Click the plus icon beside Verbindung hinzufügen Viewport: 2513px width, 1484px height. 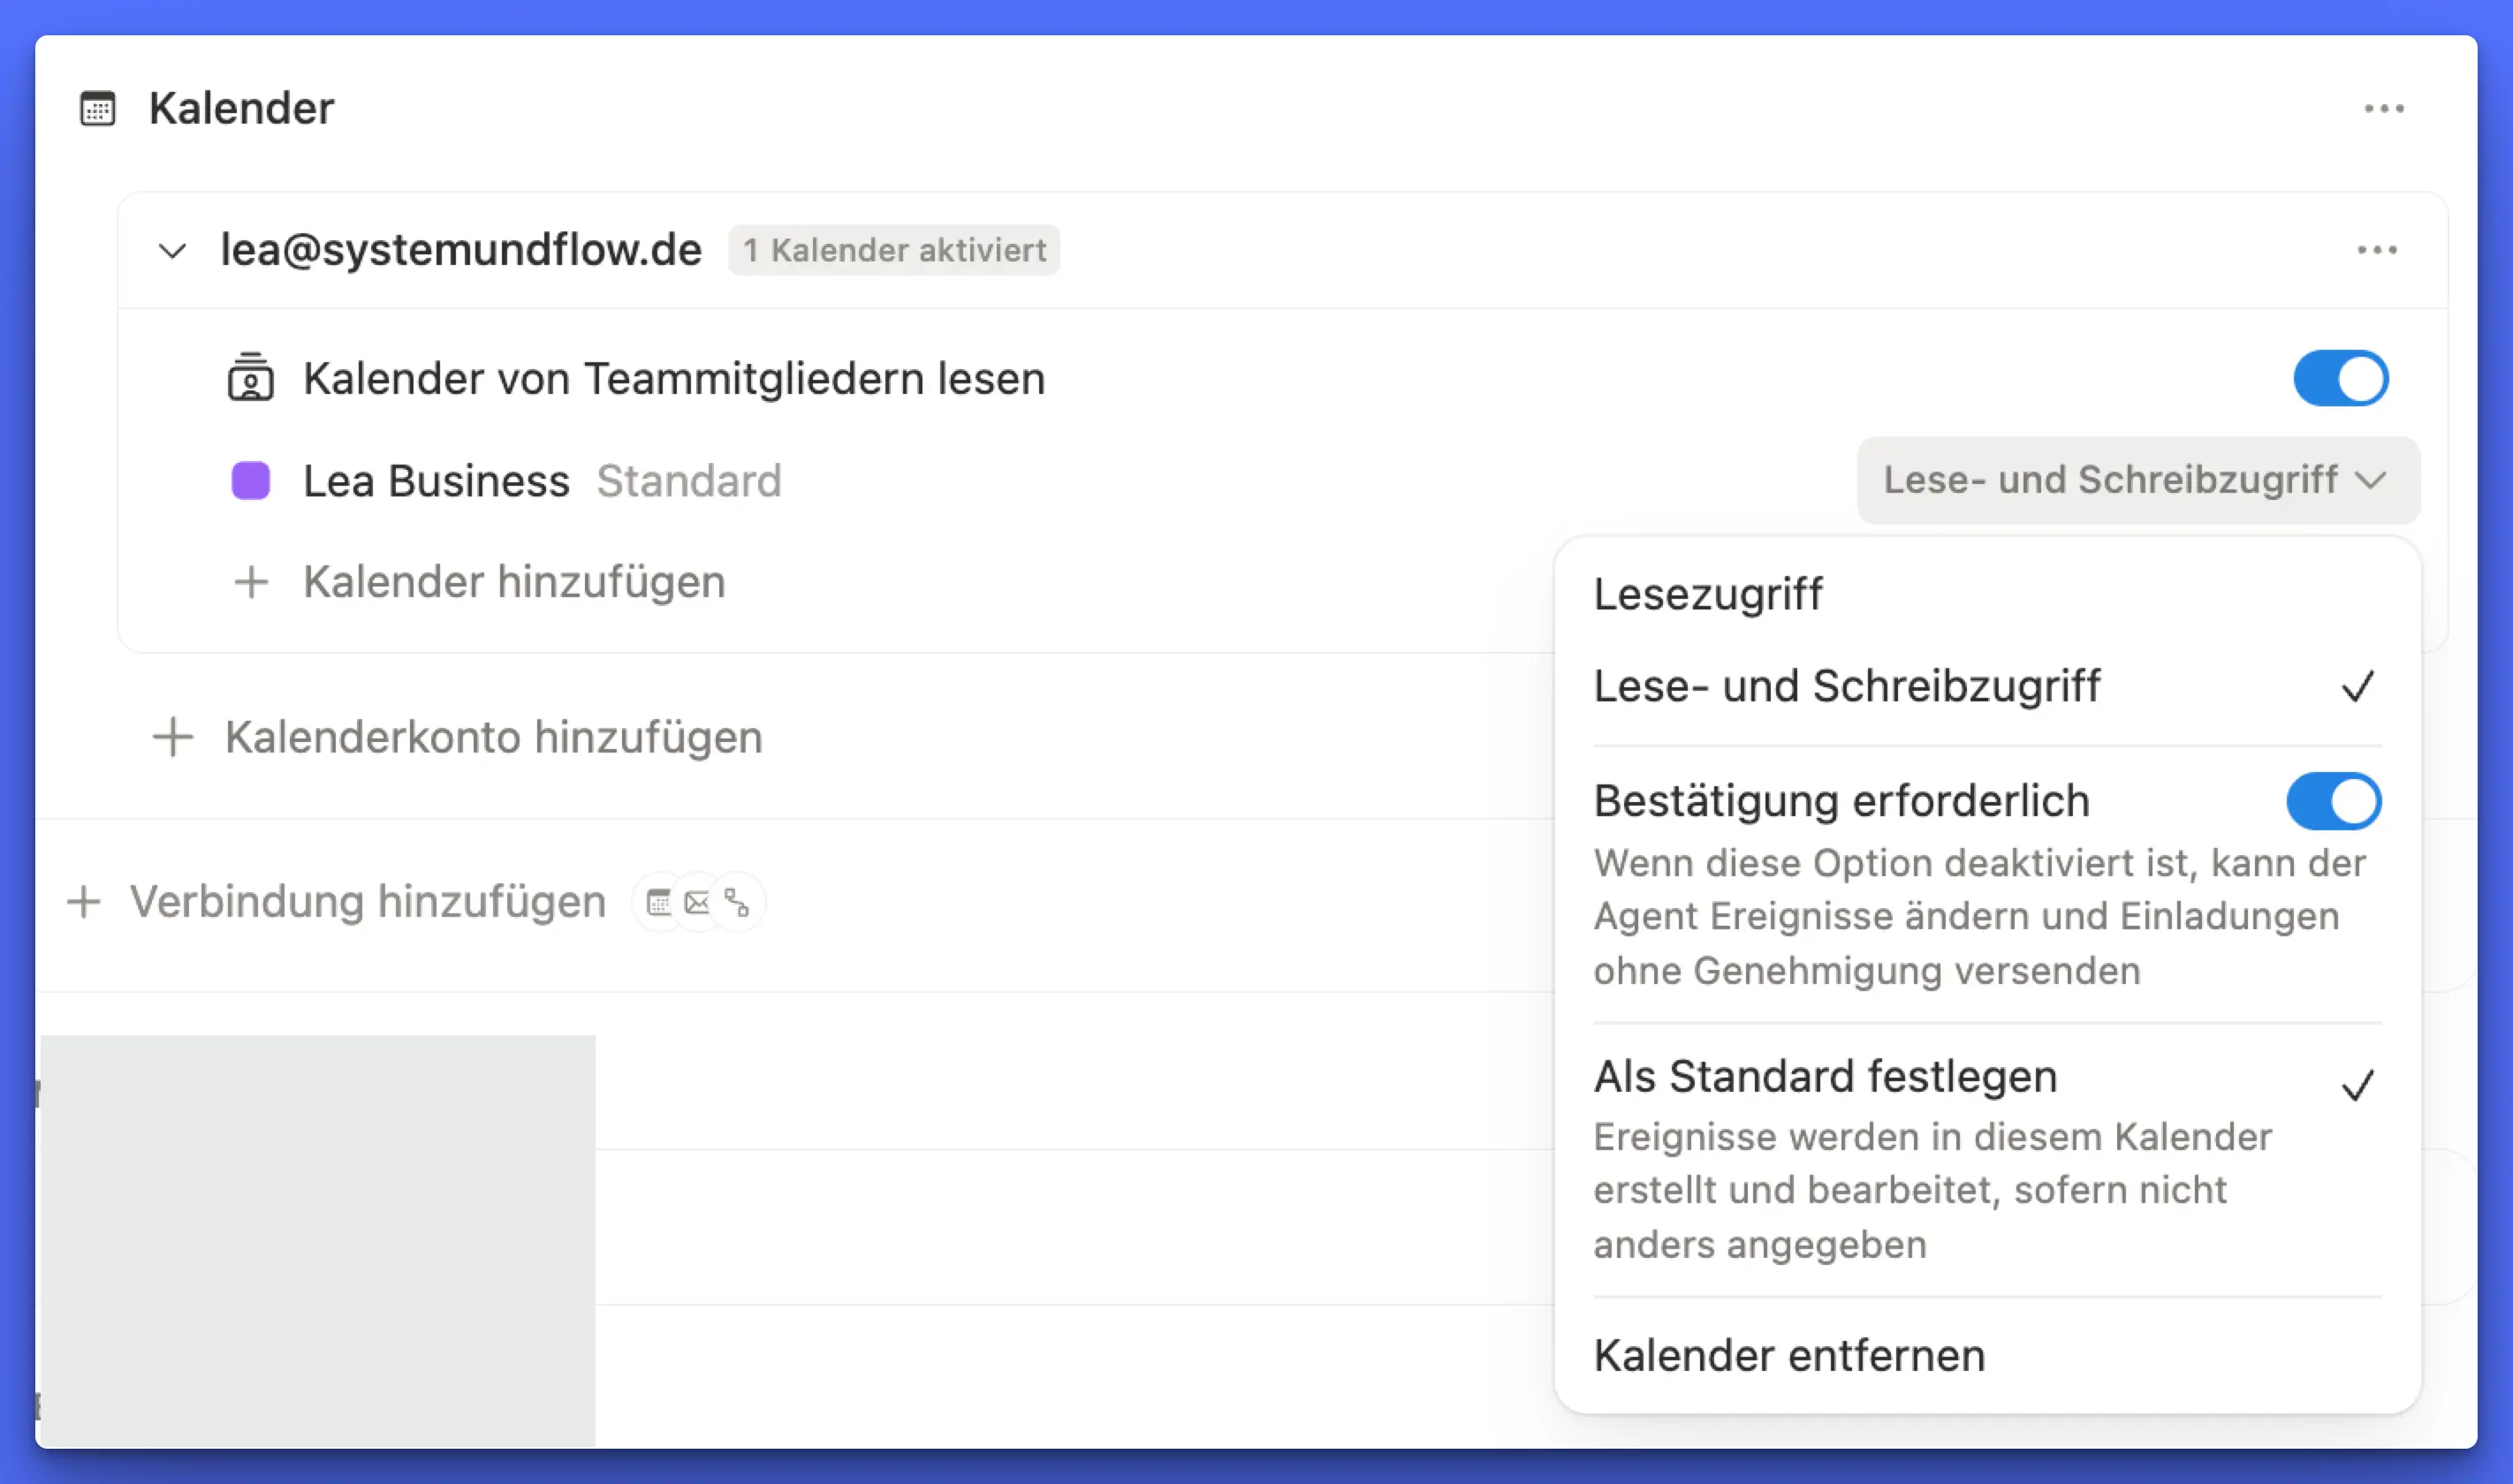(x=84, y=902)
